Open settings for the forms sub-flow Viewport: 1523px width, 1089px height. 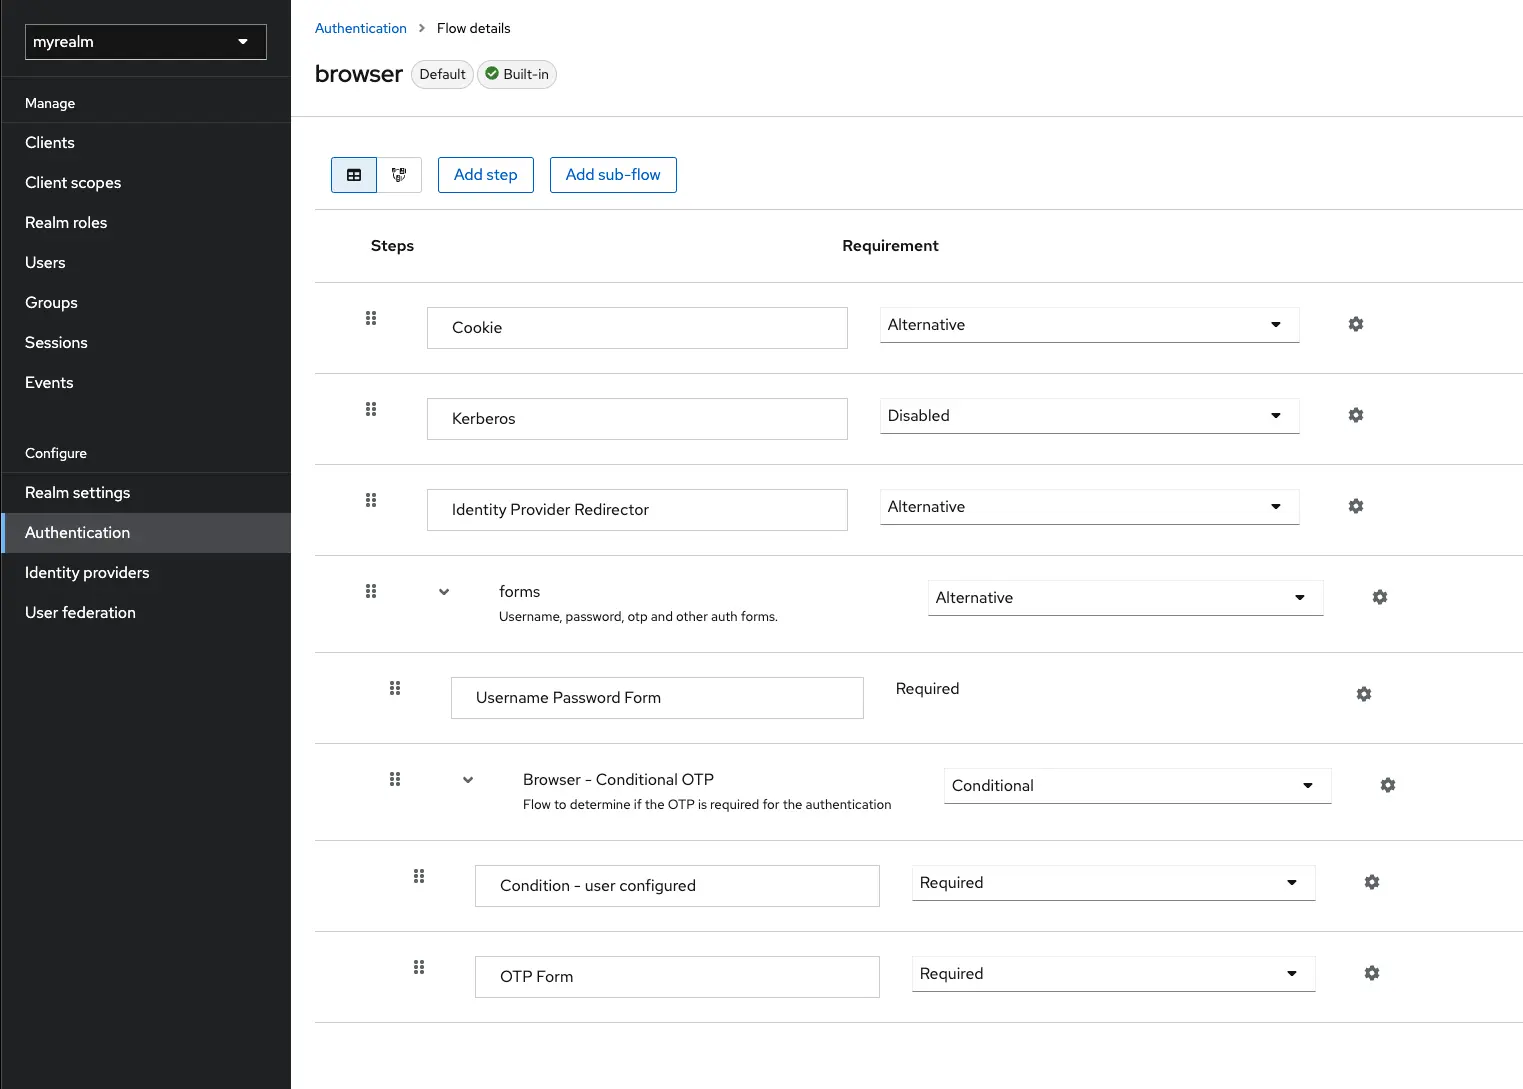pyautogui.click(x=1379, y=596)
